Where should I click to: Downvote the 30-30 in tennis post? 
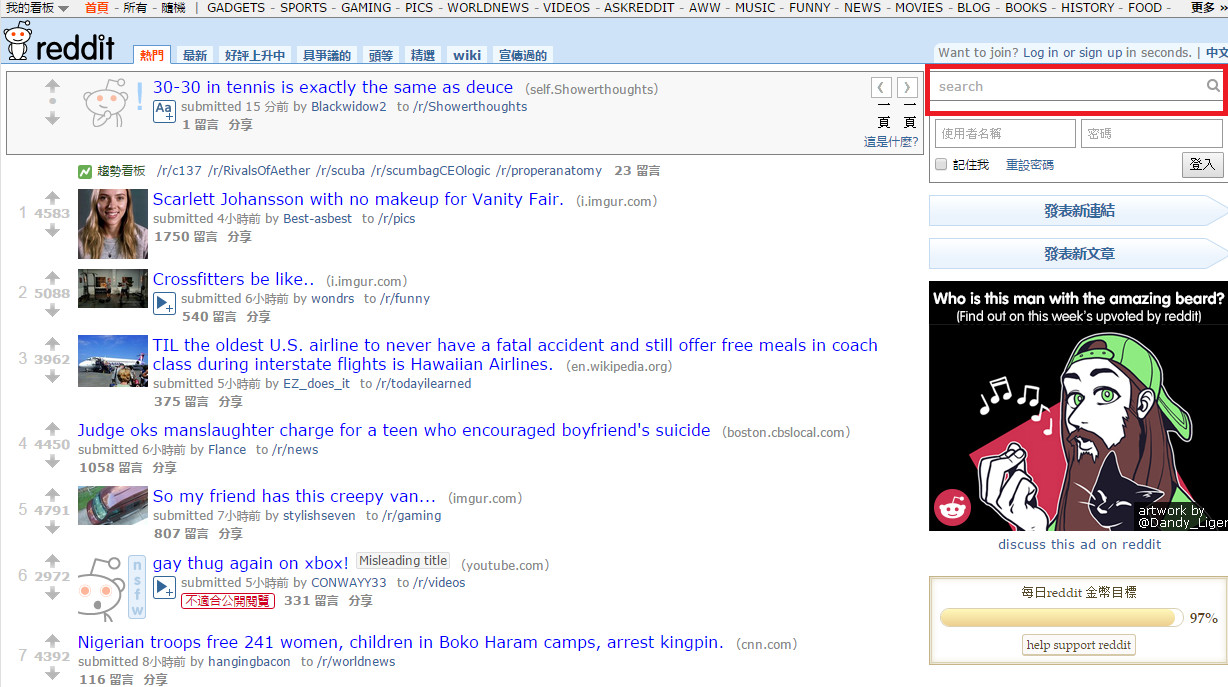pyautogui.click(x=52, y=119)
